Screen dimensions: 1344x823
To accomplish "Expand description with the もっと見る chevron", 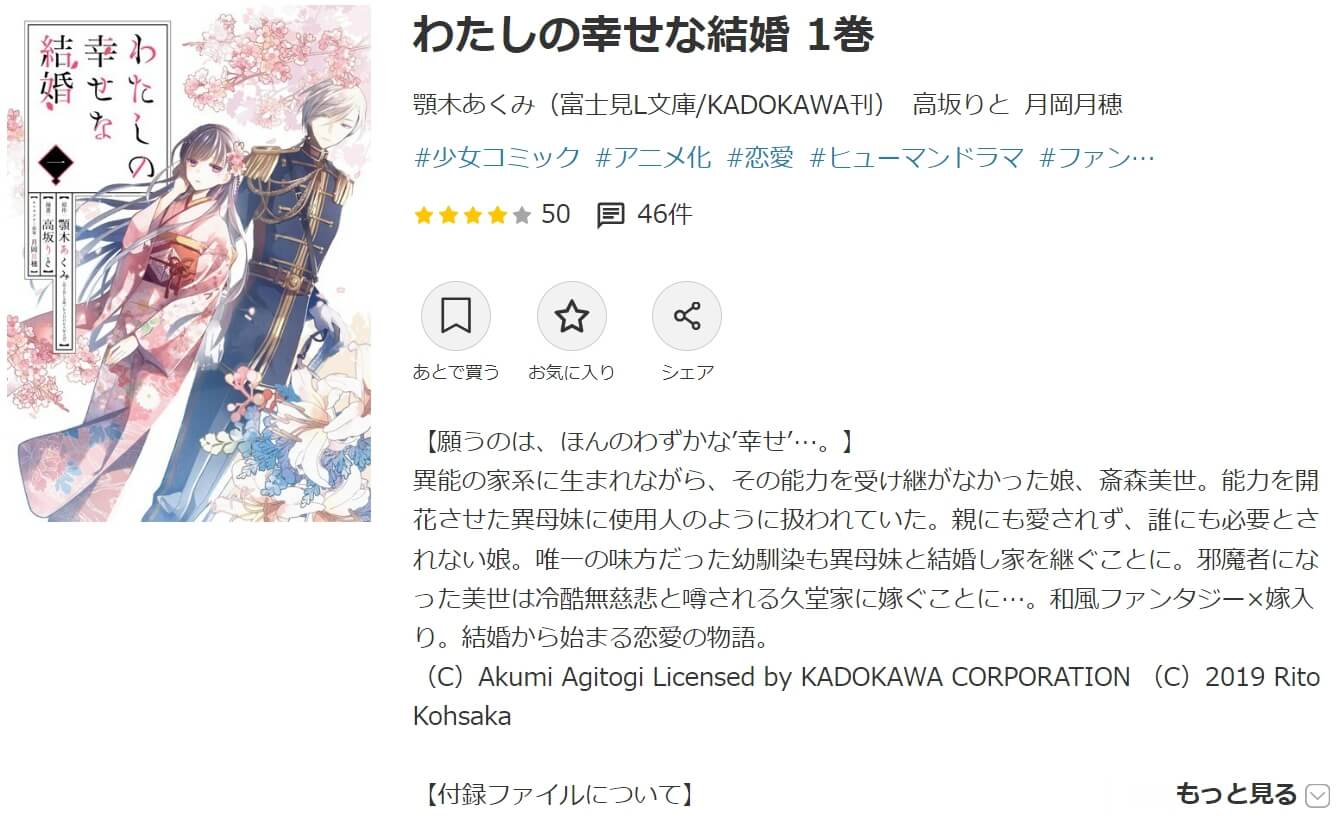I will (1317, 796).
